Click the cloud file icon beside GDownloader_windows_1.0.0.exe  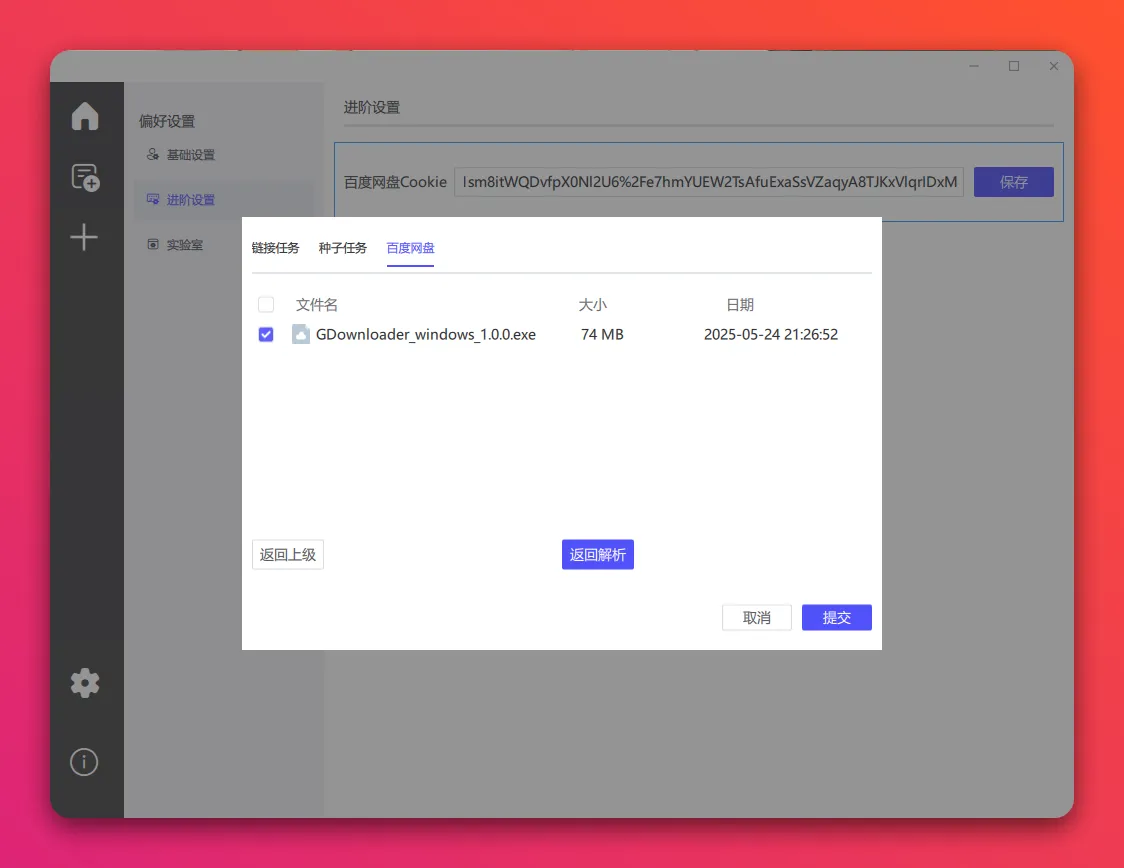click(x=301, y=335)
